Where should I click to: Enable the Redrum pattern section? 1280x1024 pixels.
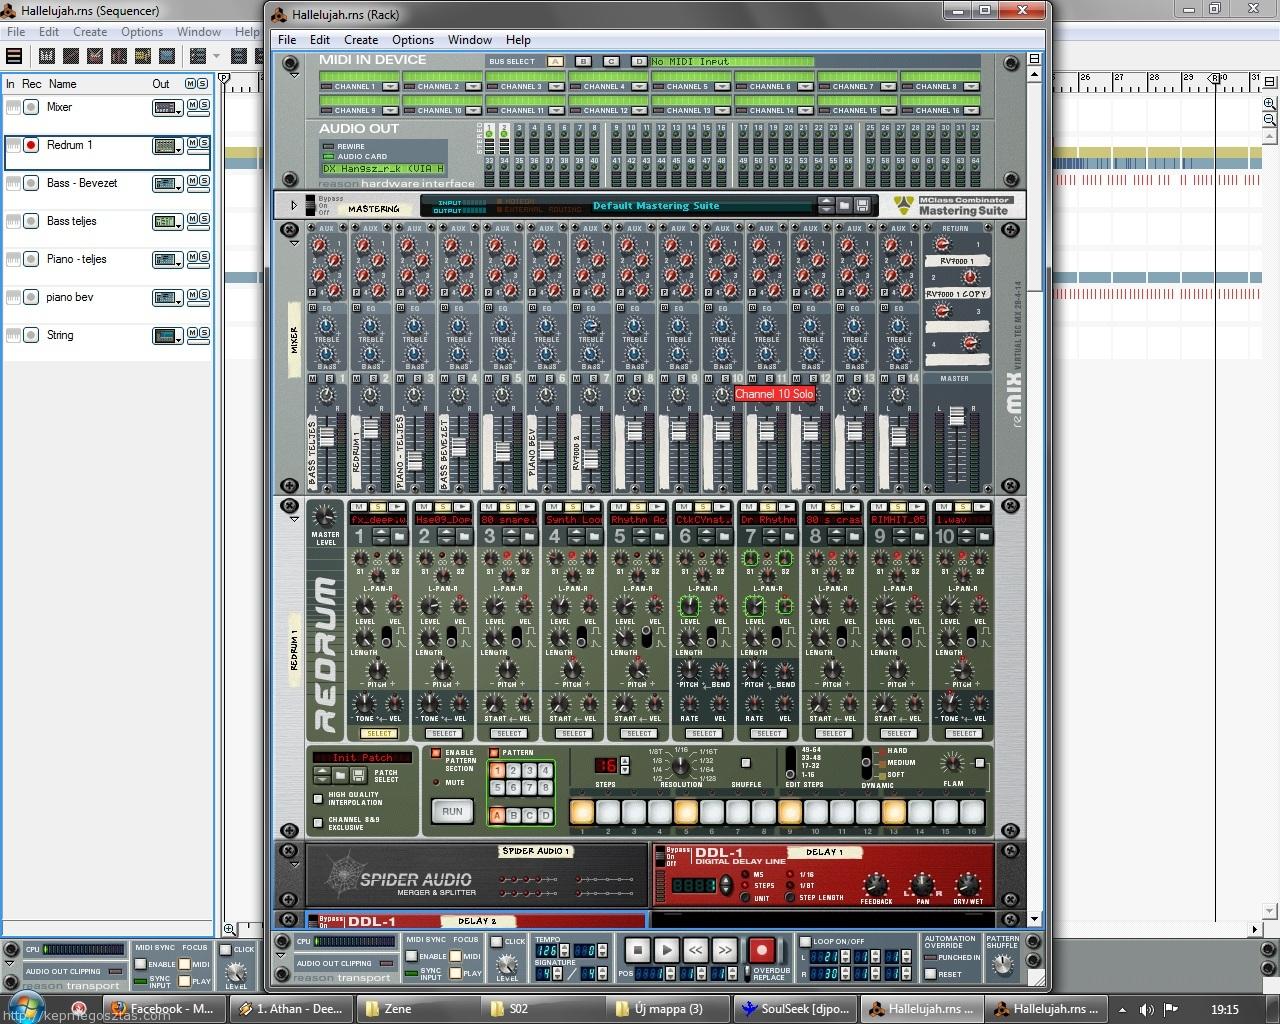[x=436, y=753]
